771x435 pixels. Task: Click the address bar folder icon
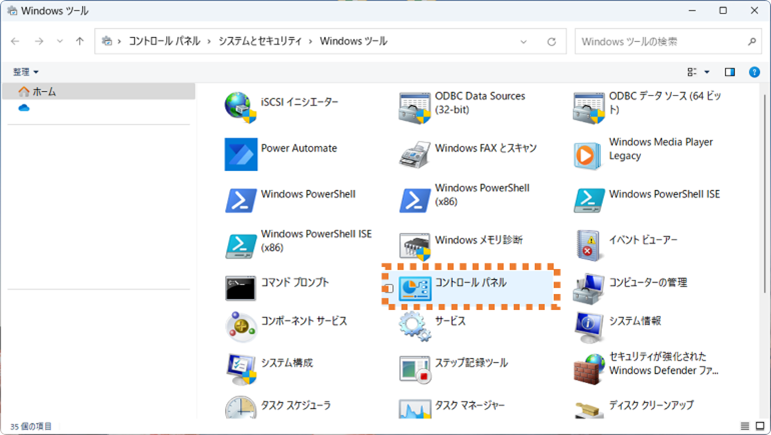(107, 41)
